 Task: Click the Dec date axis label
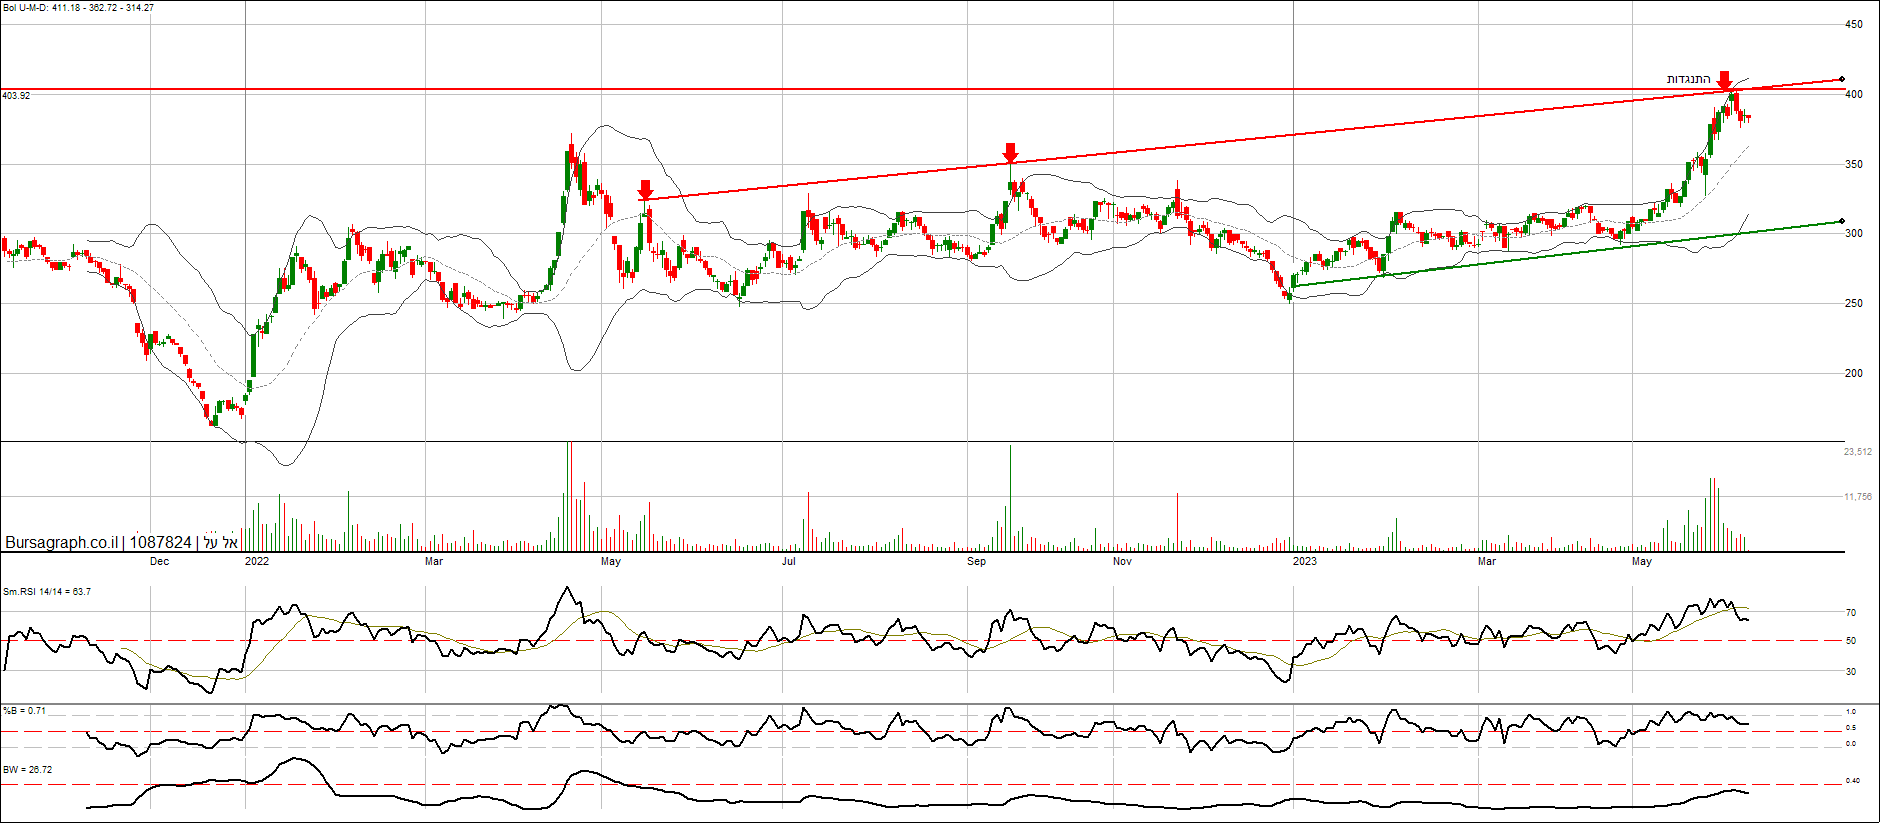coord(159,562)
